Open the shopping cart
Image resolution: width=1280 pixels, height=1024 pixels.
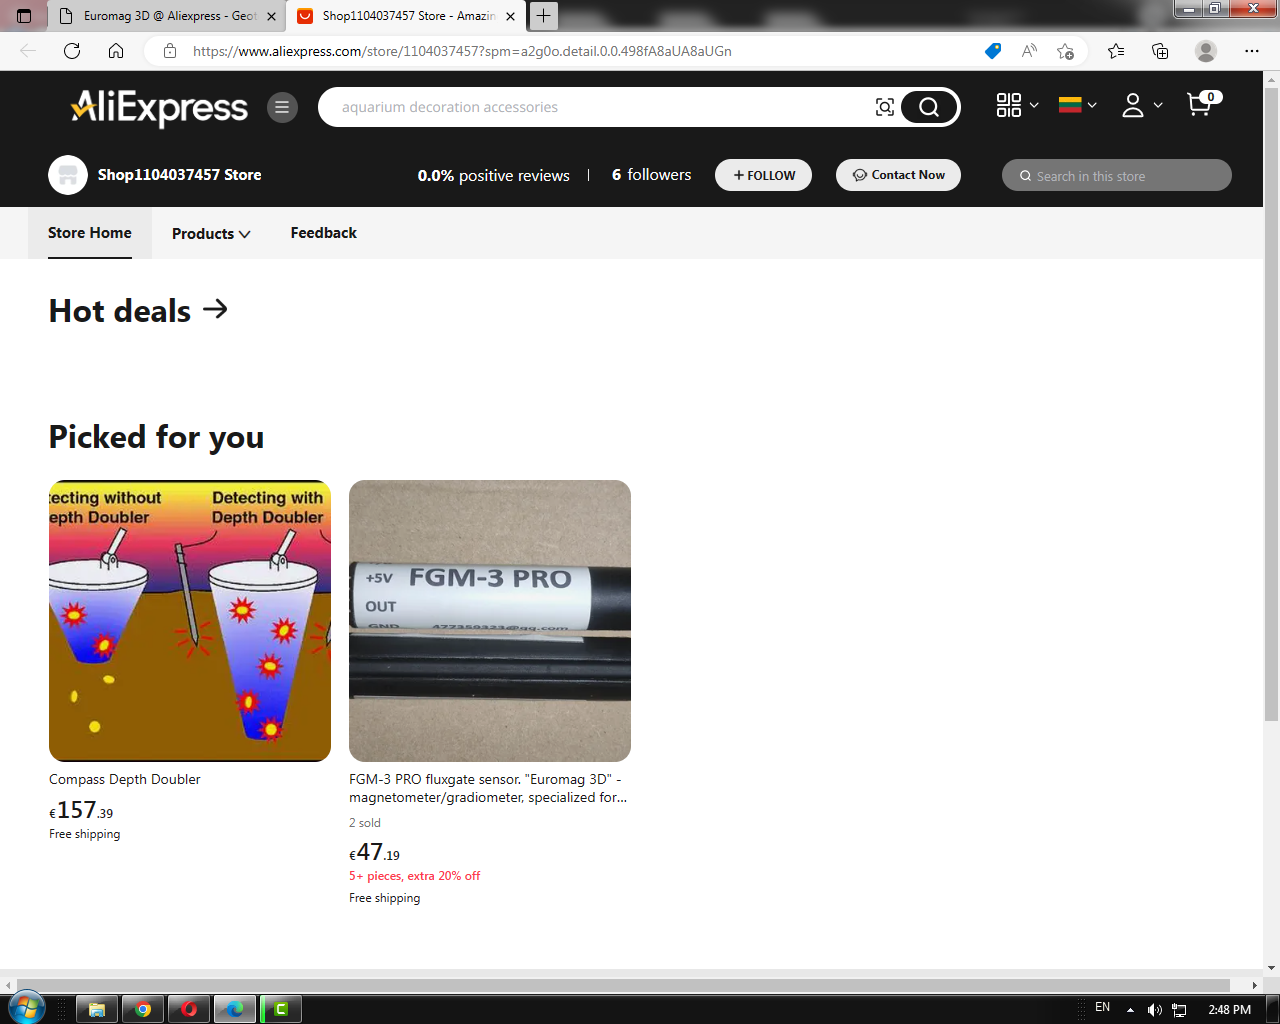coord(1203,103)
